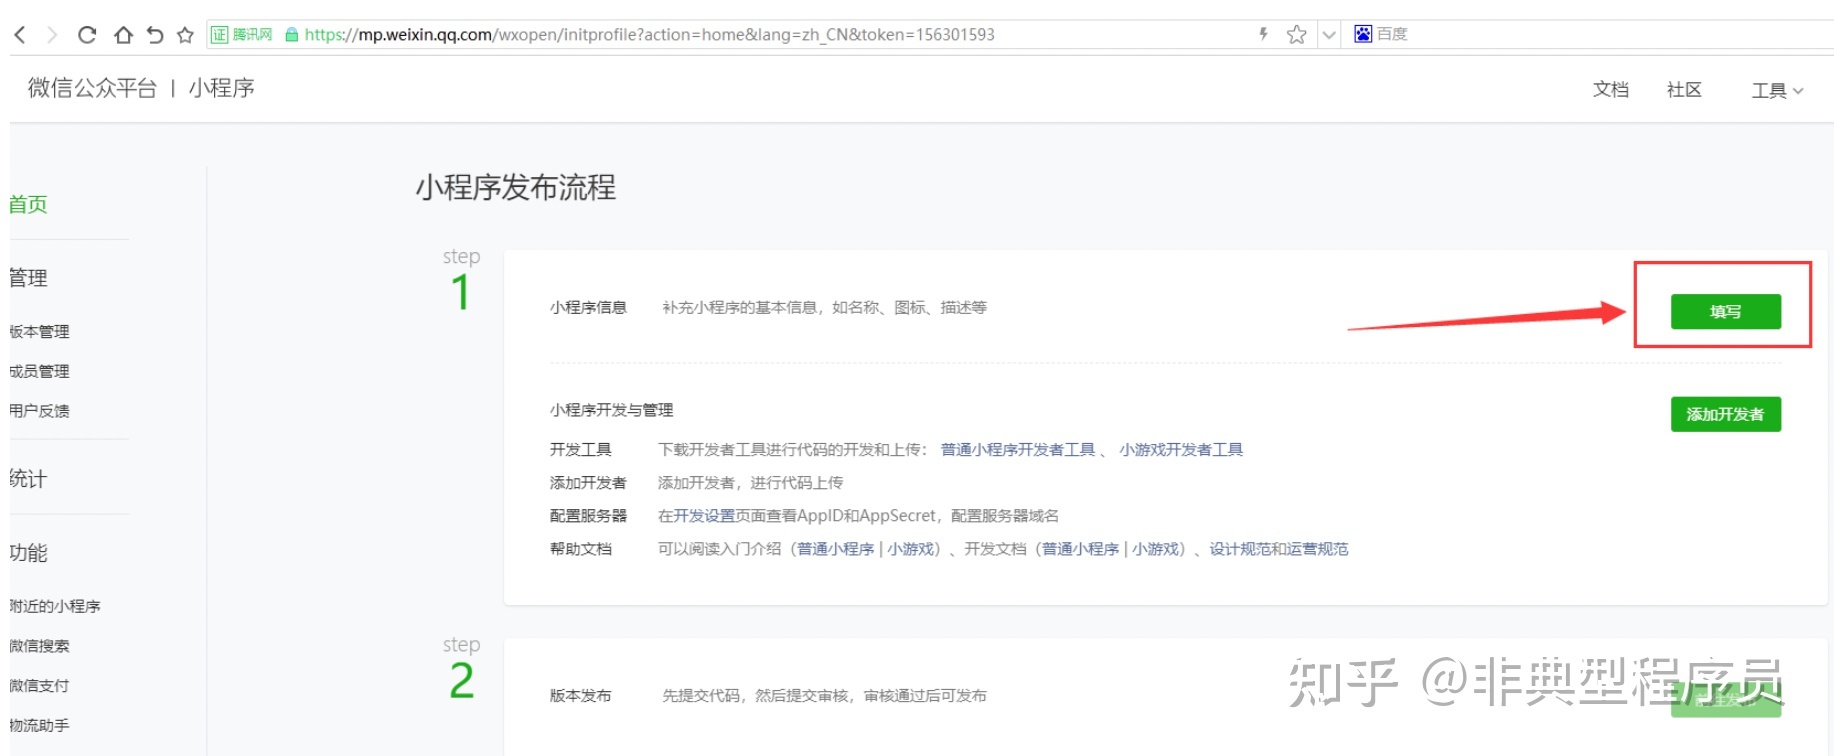
Task: Open the 文档 link in header
Action: point(1610,90)
